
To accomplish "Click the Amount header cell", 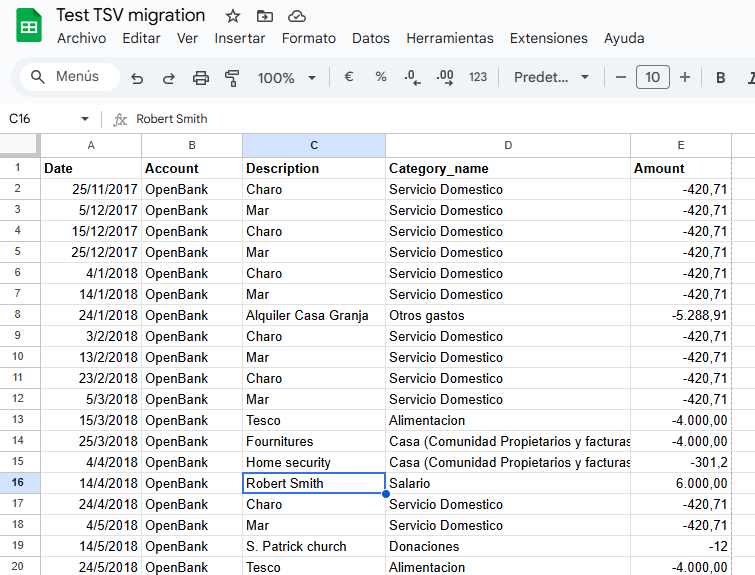I will (681, 168).
